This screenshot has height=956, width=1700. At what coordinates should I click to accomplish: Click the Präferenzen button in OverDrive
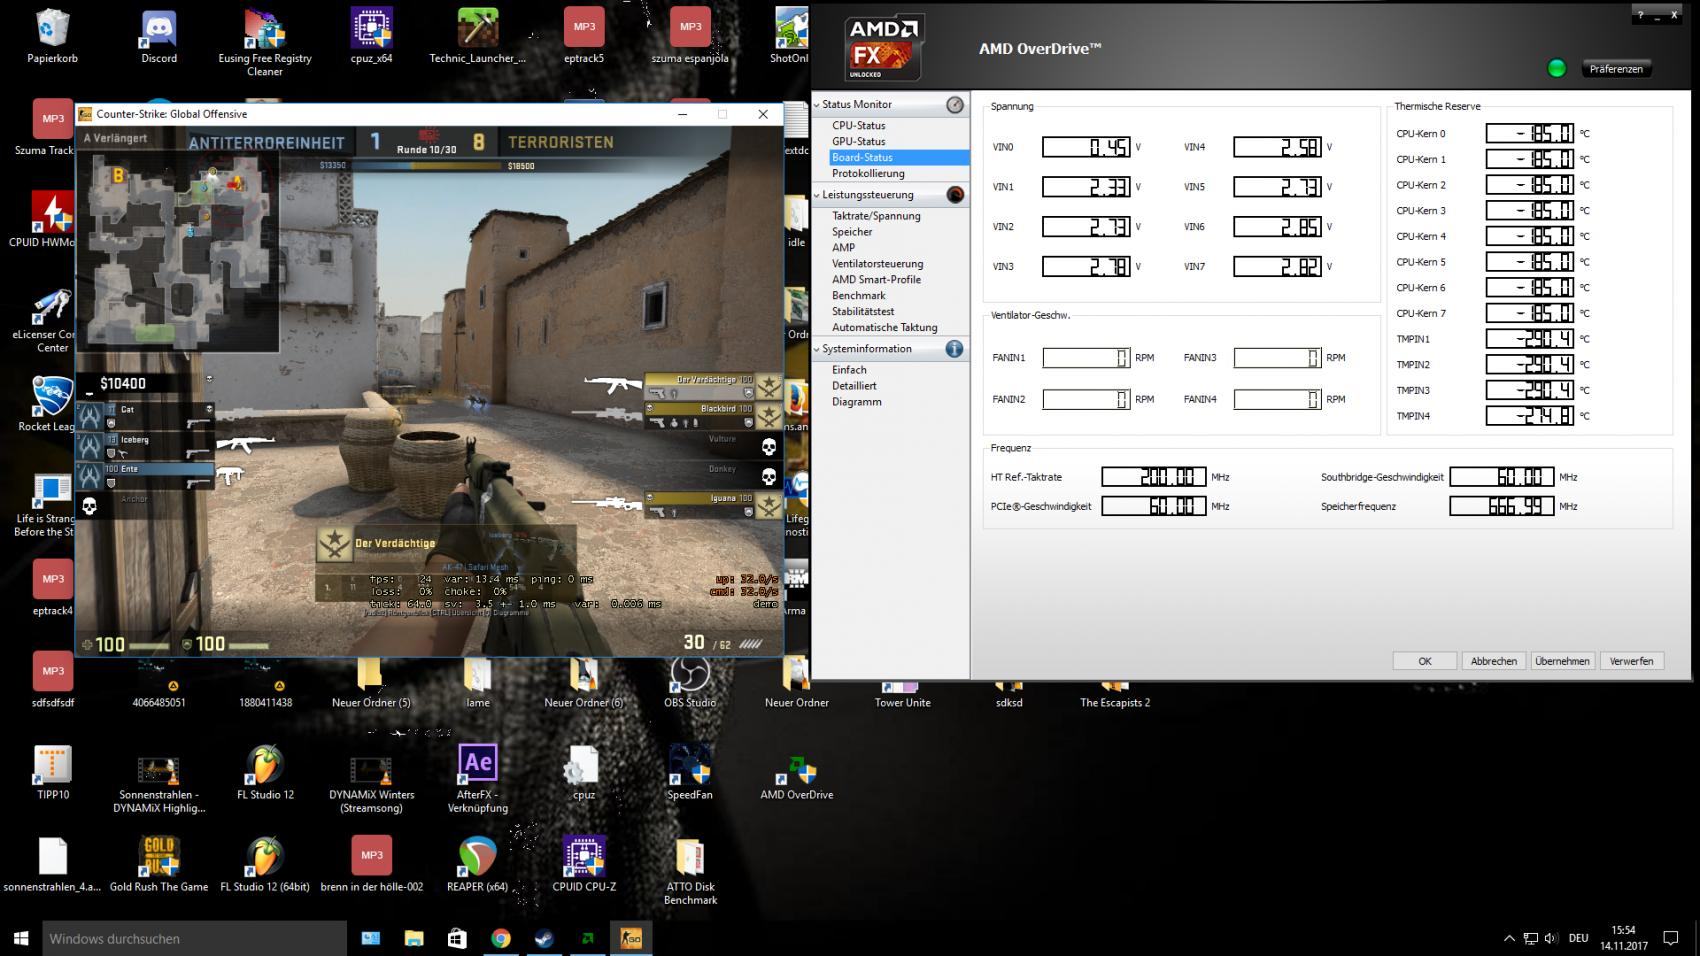coord(1616,69)
